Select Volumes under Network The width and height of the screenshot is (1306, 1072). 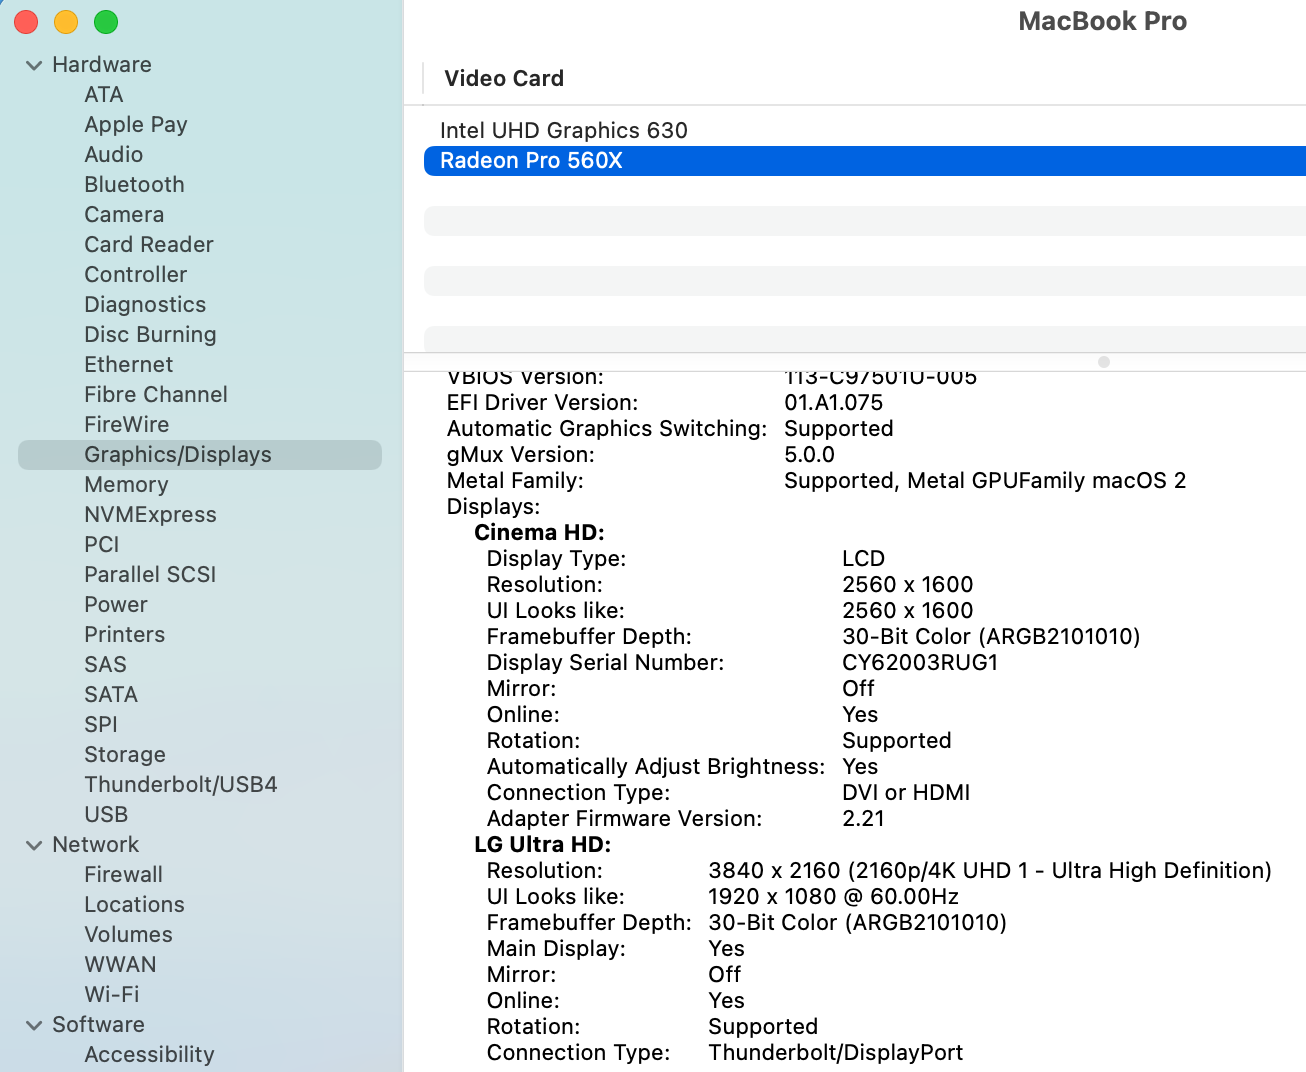point(129,935)
